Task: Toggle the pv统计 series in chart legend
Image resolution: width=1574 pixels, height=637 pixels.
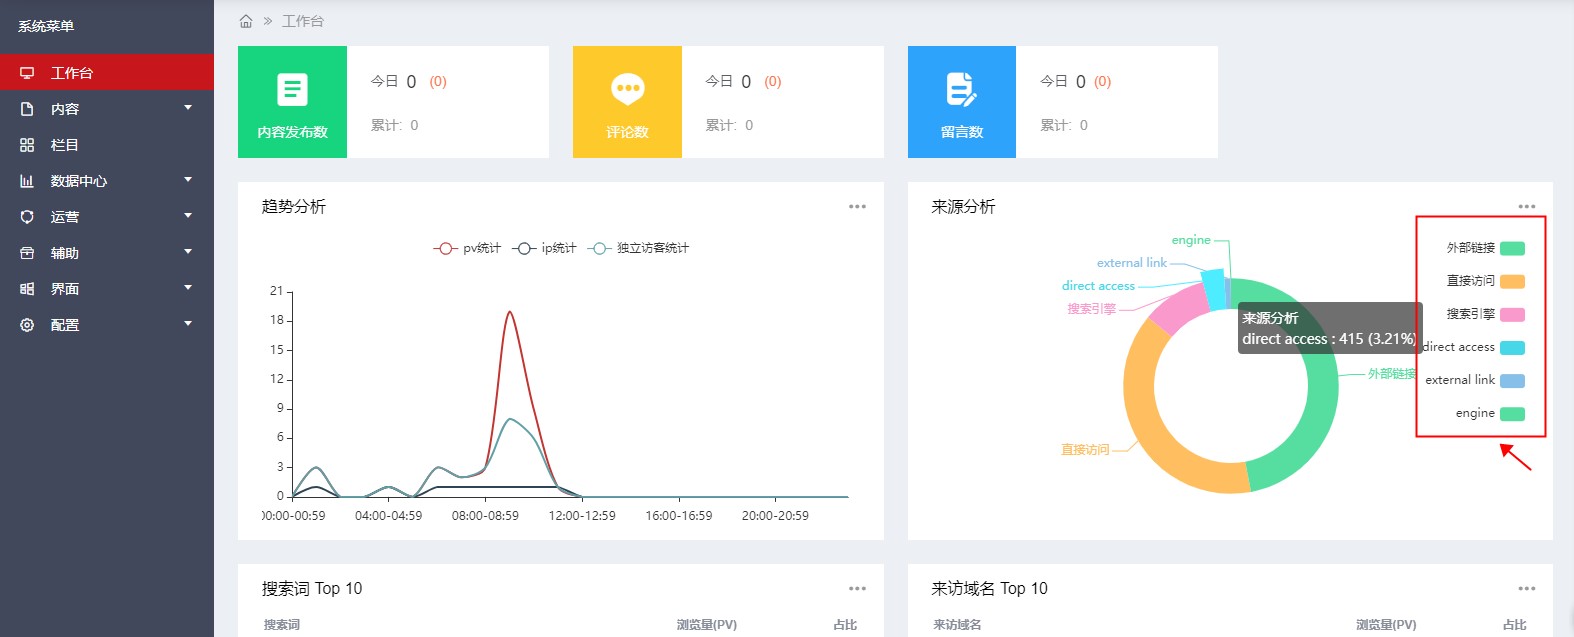Action: [467, 248]
